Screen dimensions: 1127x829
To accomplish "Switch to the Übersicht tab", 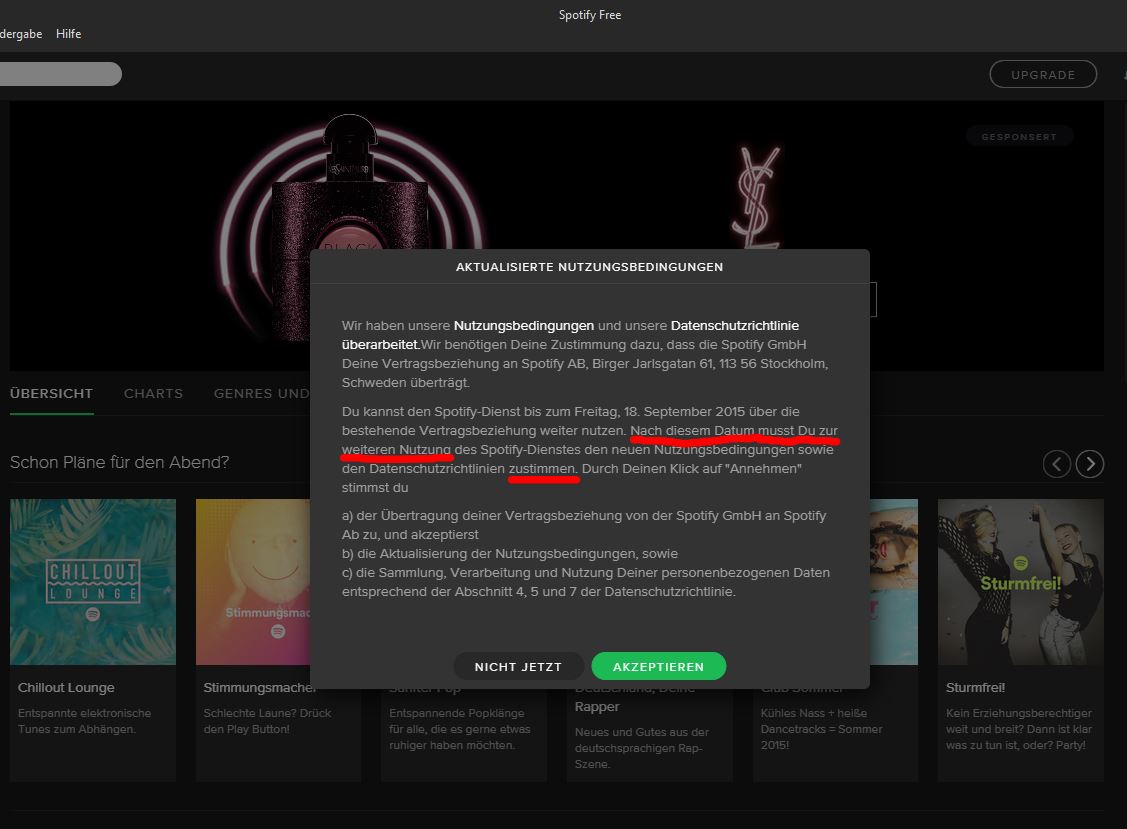I will (x=51, y=393).
